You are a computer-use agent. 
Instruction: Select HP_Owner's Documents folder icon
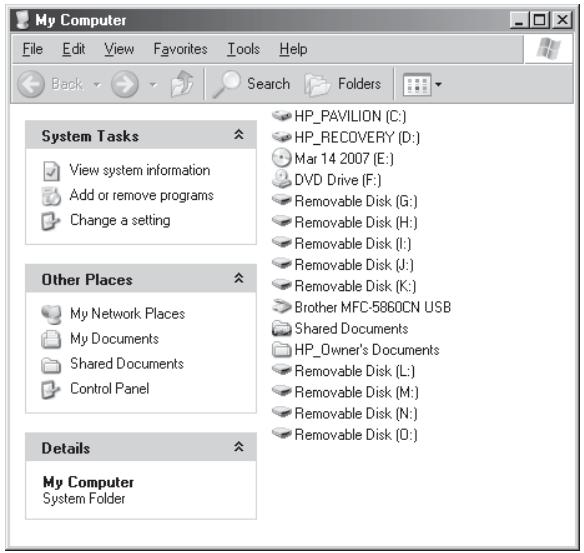[x=282, y=349]
